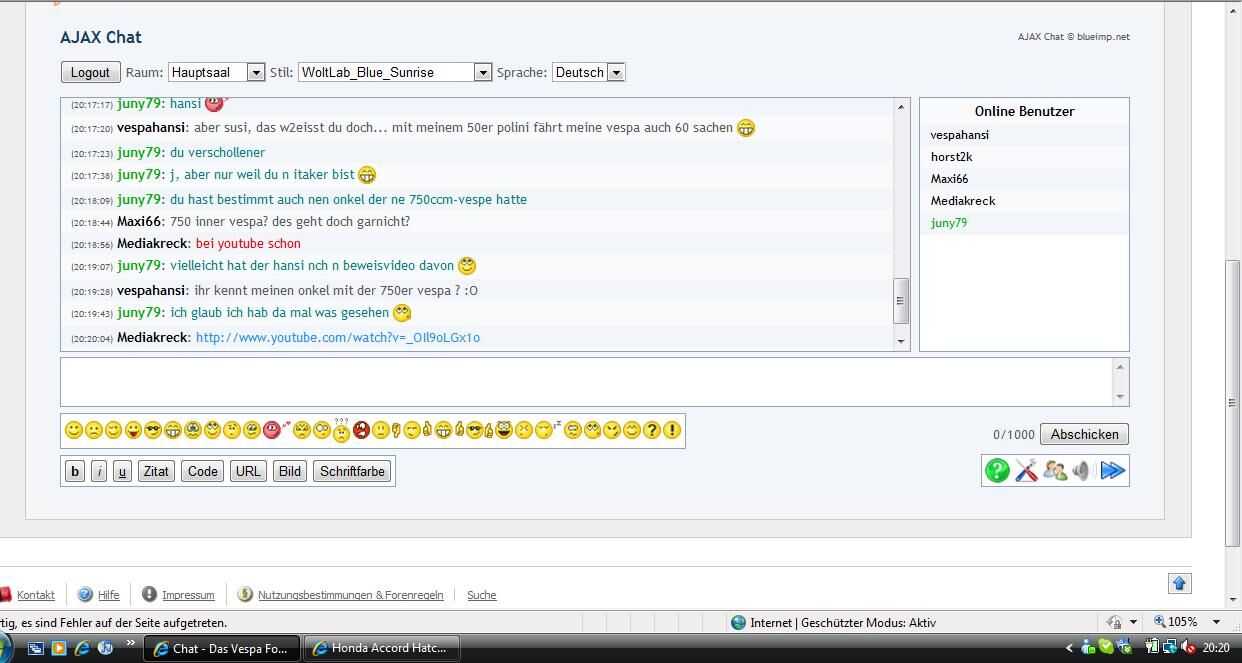
Task: Open the Schriftfarbe font color picker
Action: [352, 472]
